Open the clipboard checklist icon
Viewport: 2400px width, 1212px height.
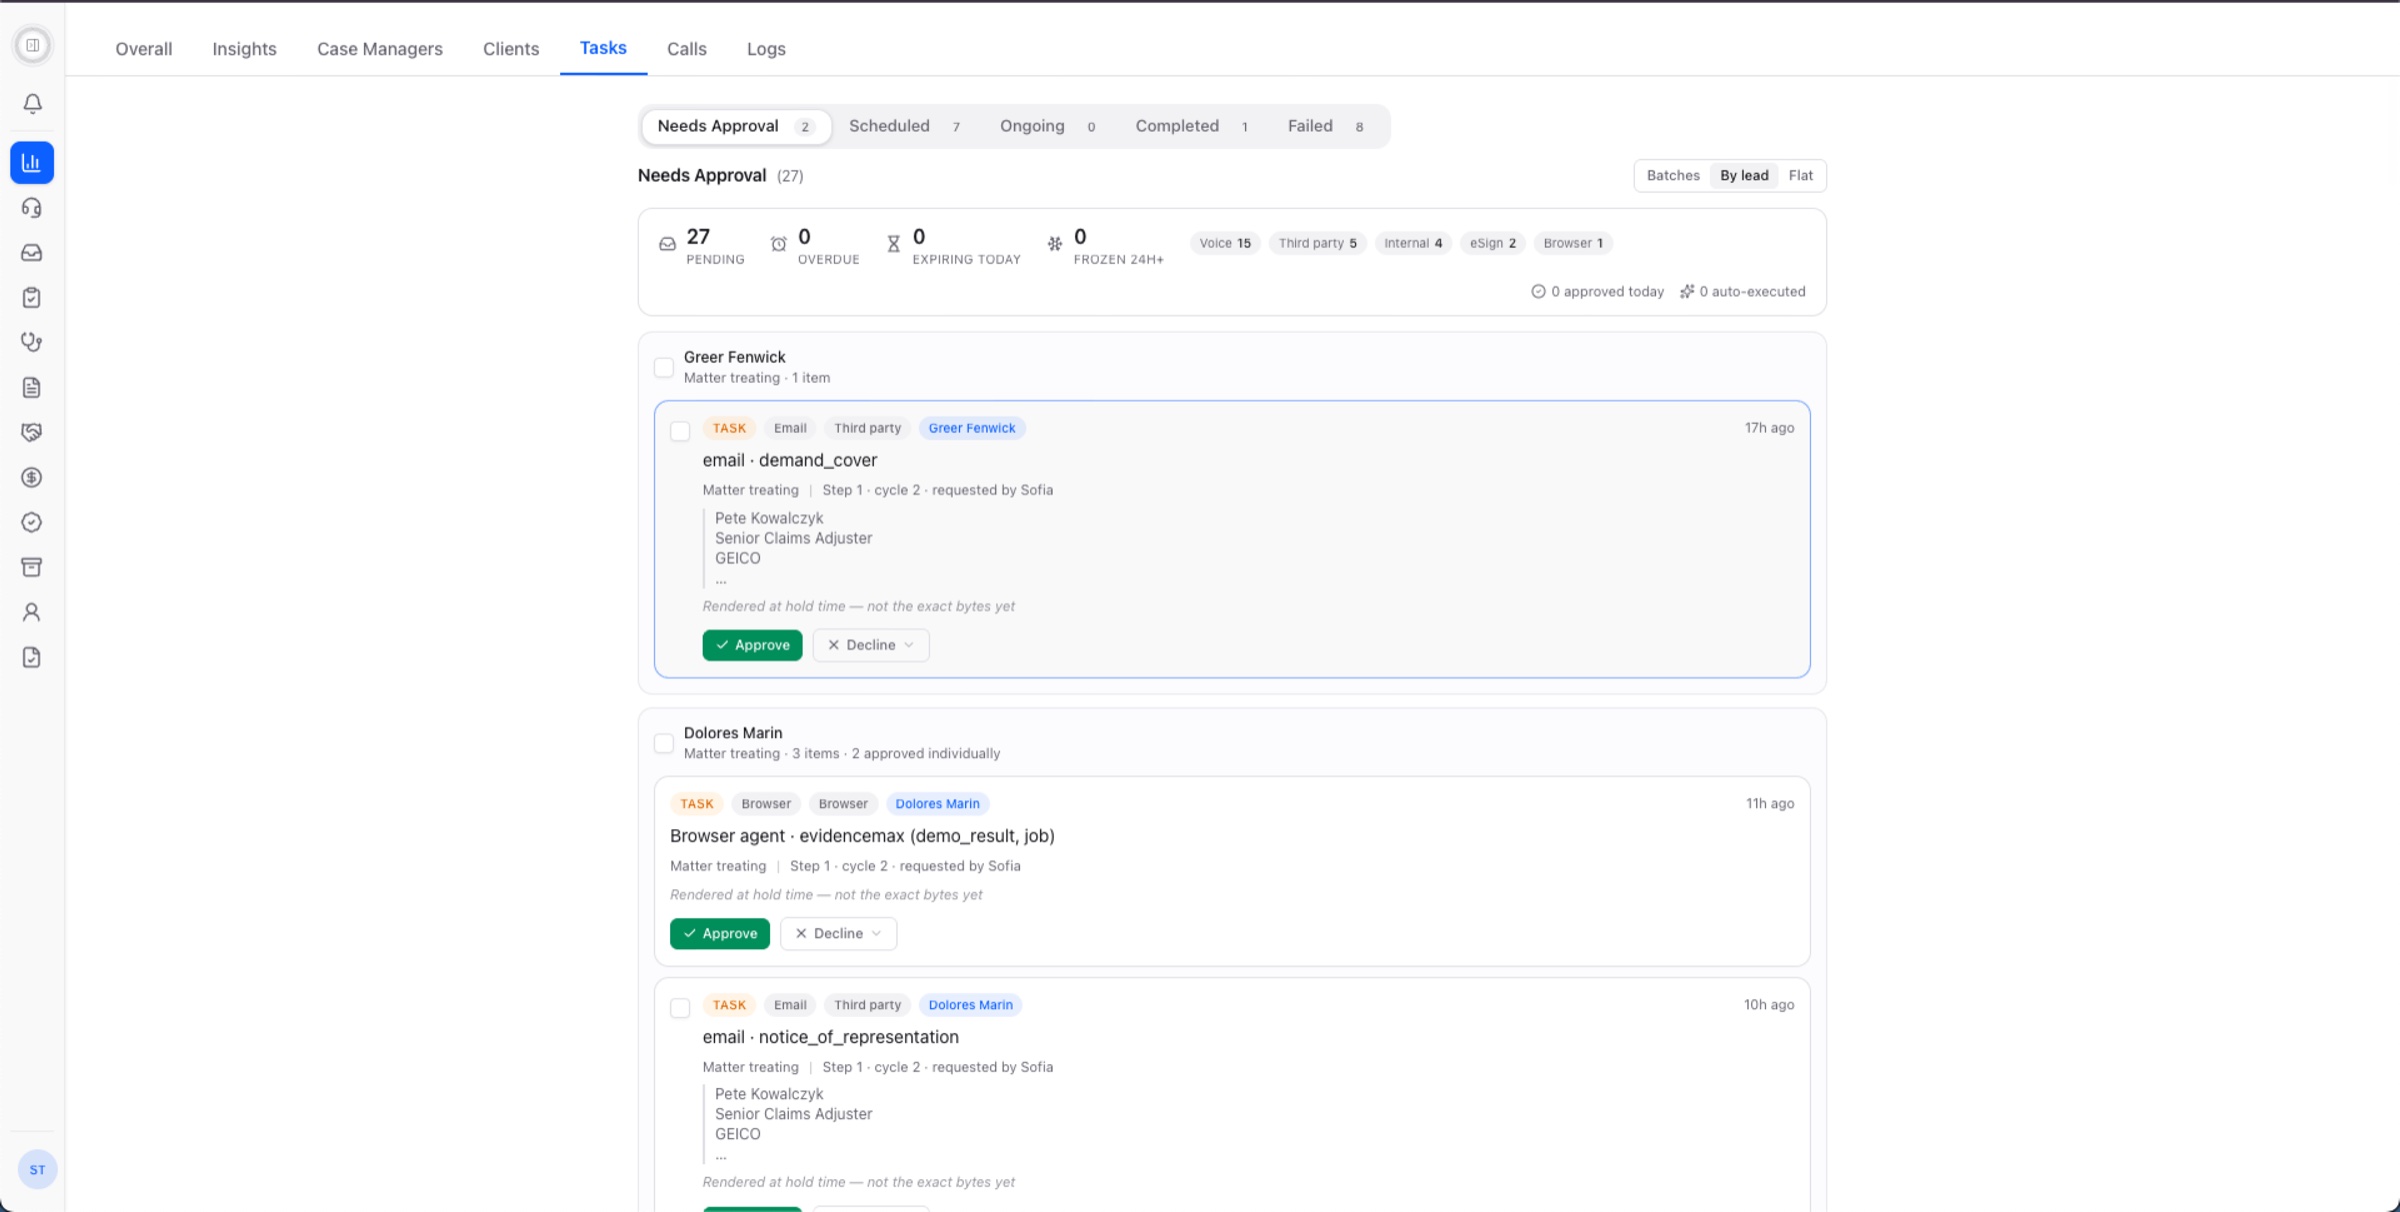tap(32, 298)
